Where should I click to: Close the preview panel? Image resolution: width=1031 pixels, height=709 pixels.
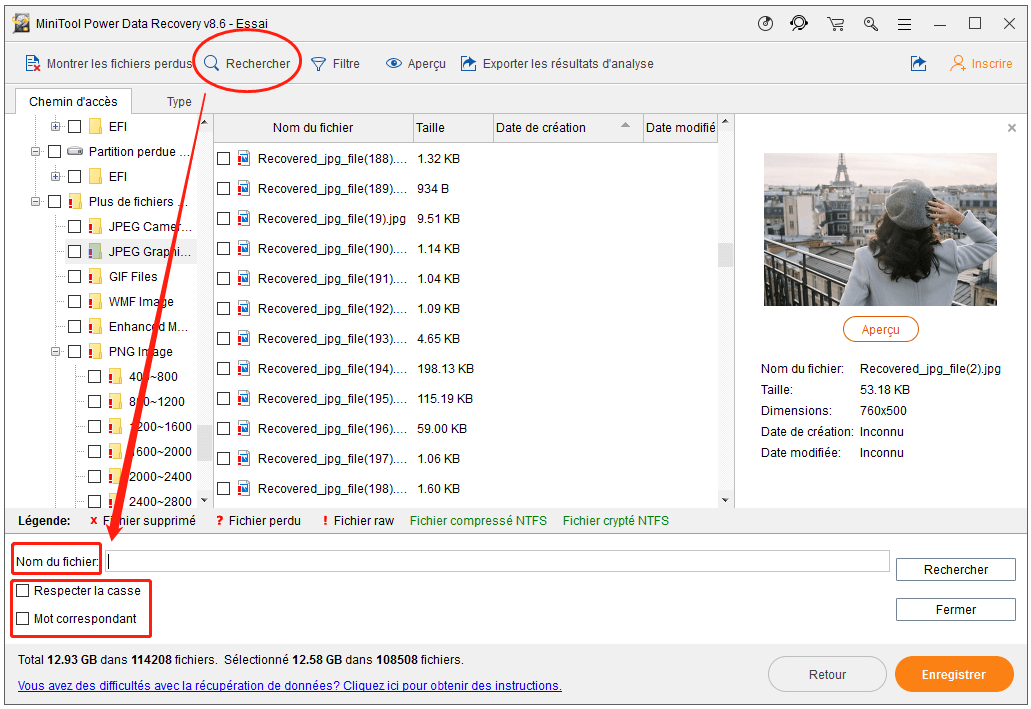click(1012, 128)
